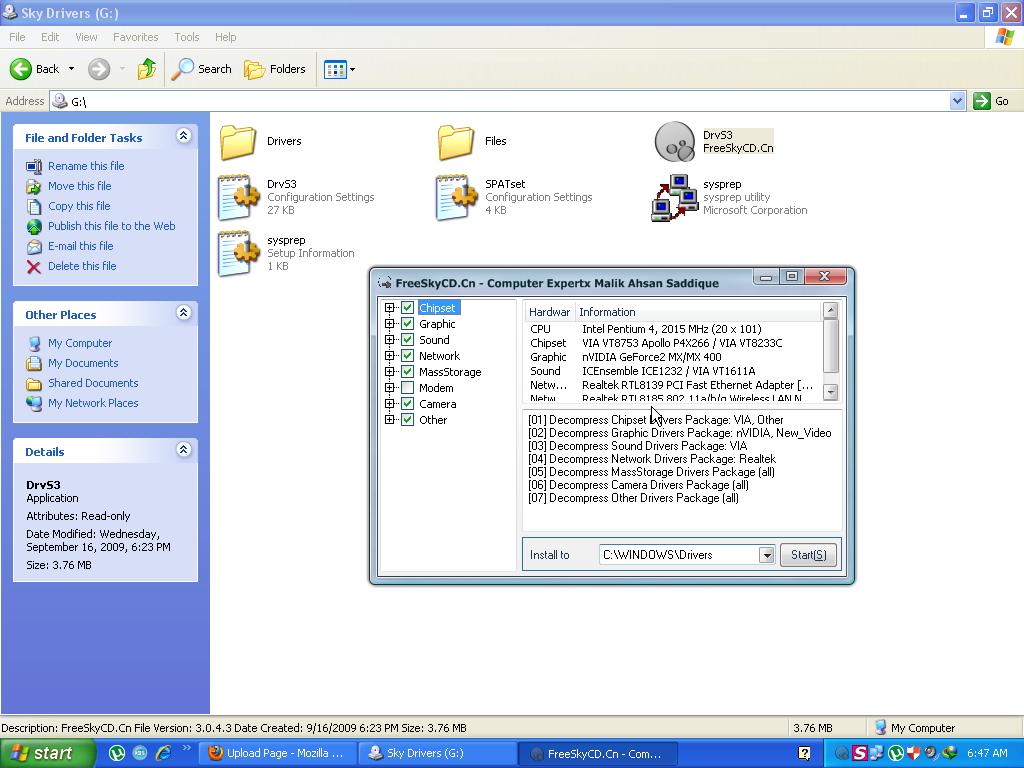Enable the Modem driver checkbox

tap(407, 388)
